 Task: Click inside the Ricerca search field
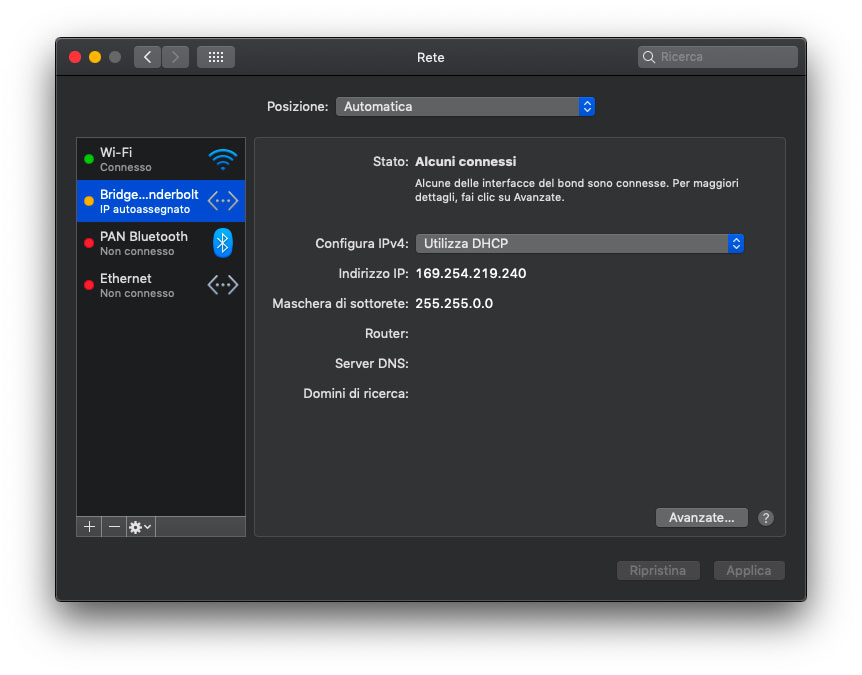717,57
